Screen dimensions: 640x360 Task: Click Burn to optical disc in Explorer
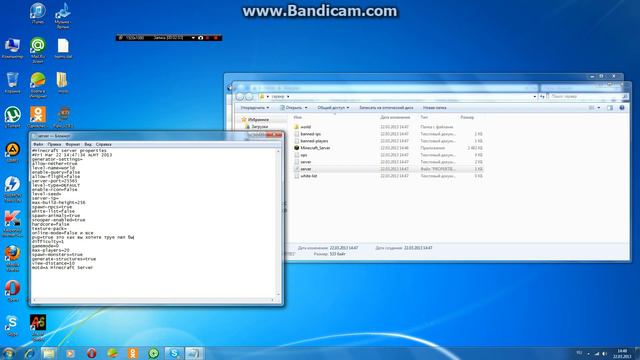click(386, 108)
